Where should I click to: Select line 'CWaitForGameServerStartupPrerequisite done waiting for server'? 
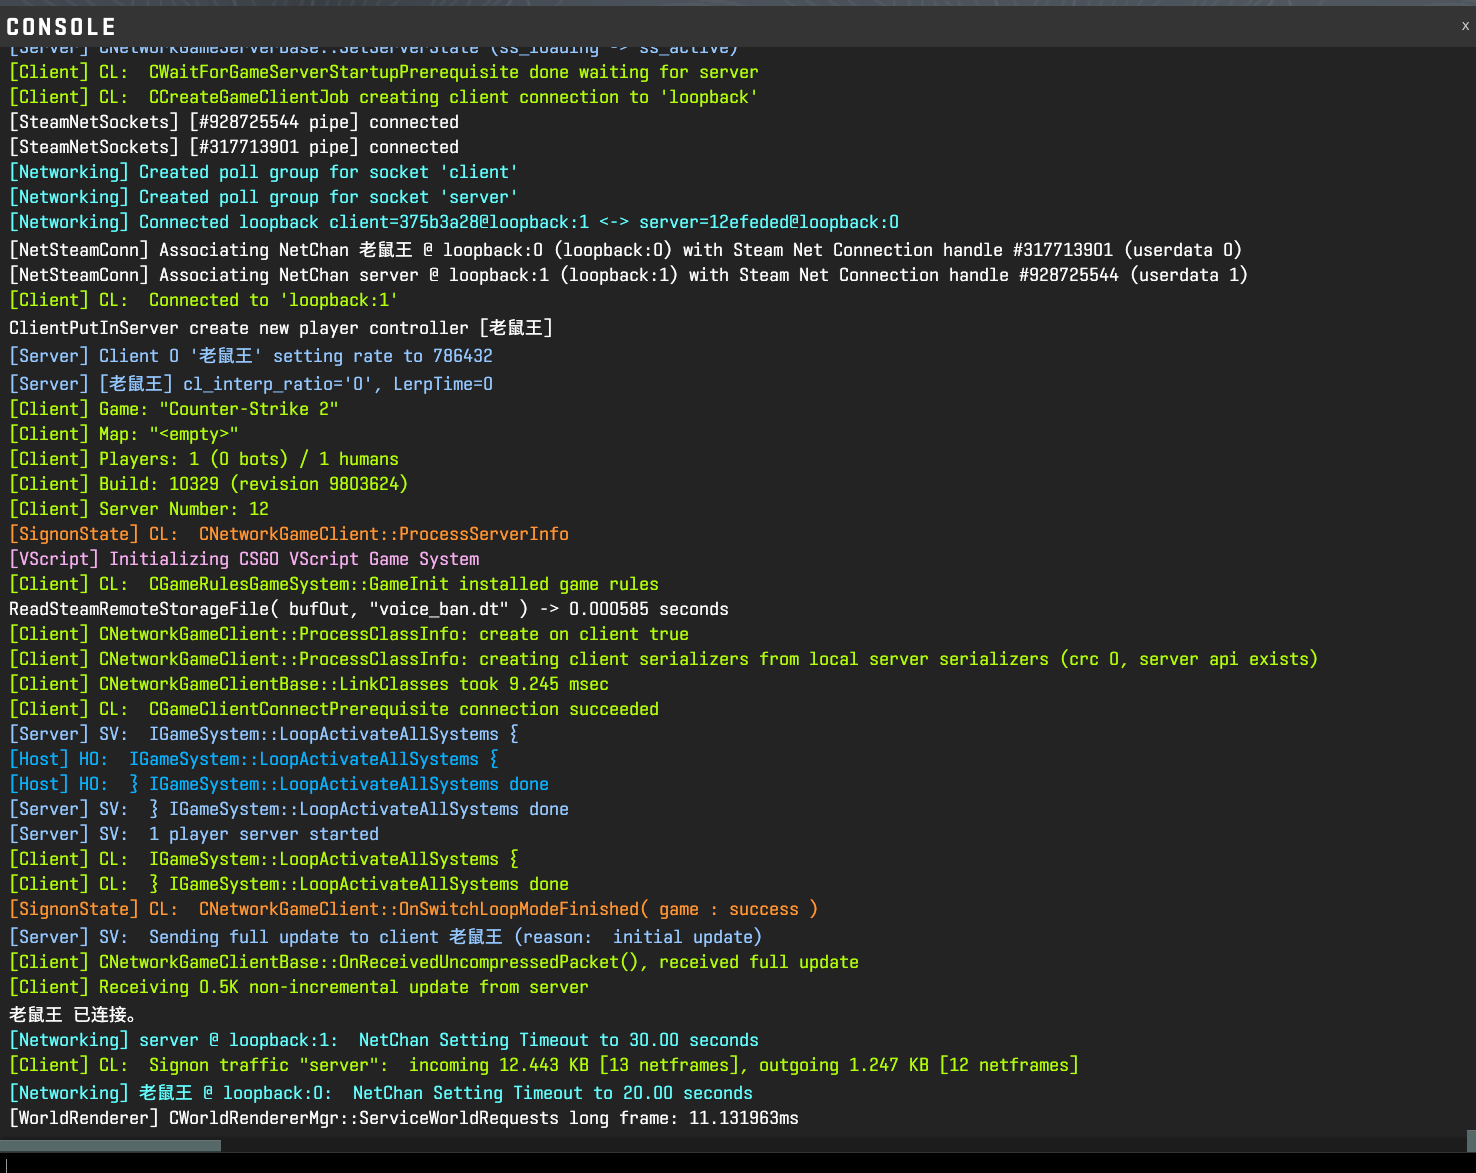[x=384, y=72]
